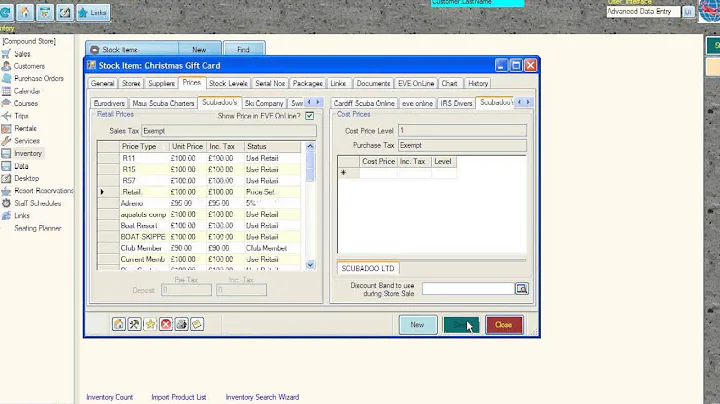Click the UI button next to Advanced Data Entry
This screenshot has width=720, height=404.
coord(688,11)
